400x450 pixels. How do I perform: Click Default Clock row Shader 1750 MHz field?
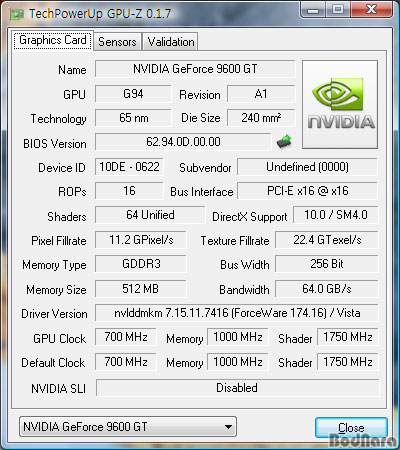click(348, 362)
